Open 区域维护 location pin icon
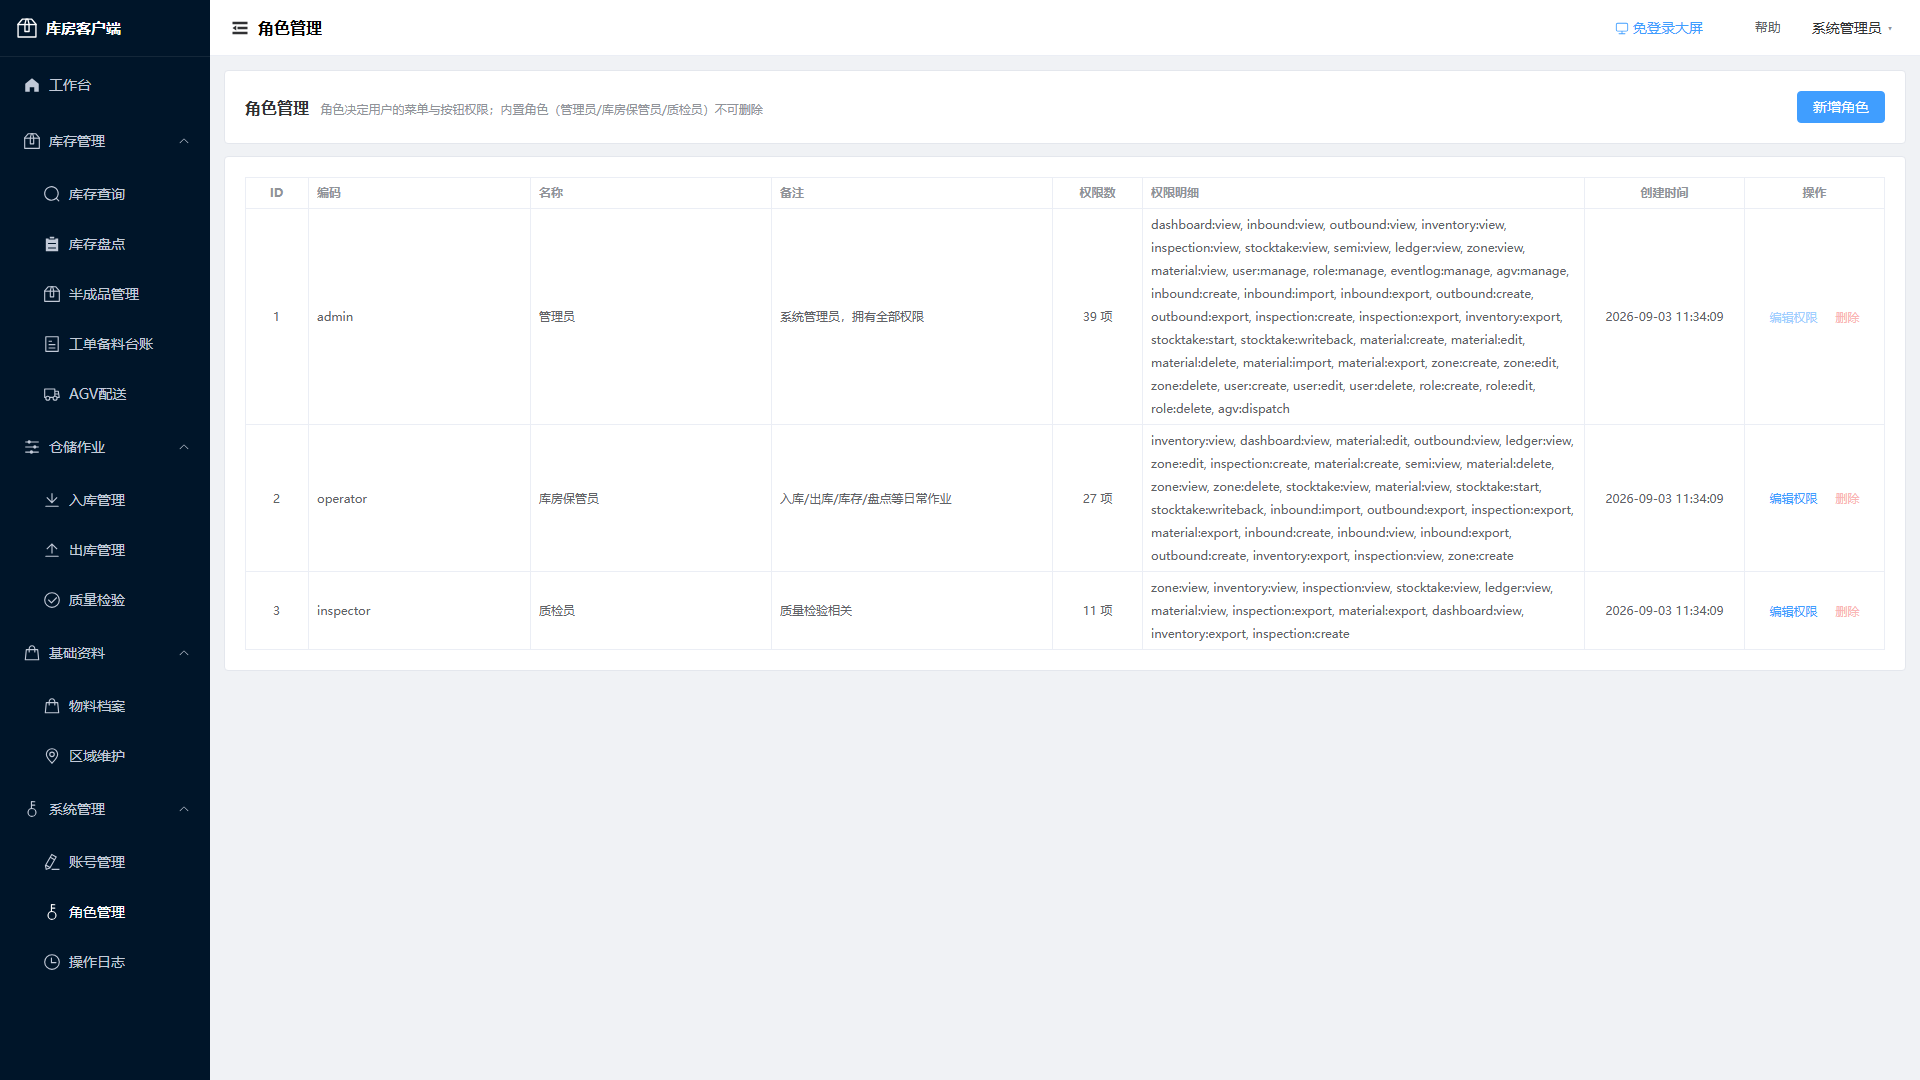Screen dimensions: 1920x1080 52,756
